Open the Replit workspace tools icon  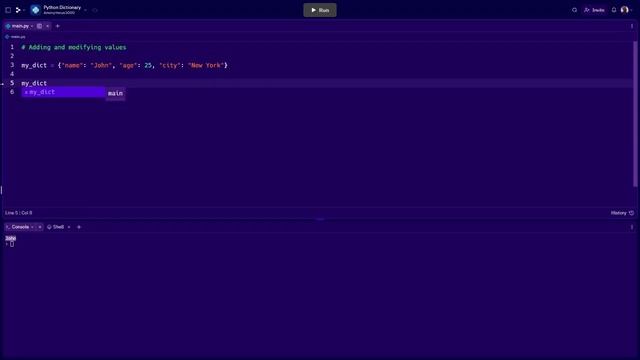[18, 10]
